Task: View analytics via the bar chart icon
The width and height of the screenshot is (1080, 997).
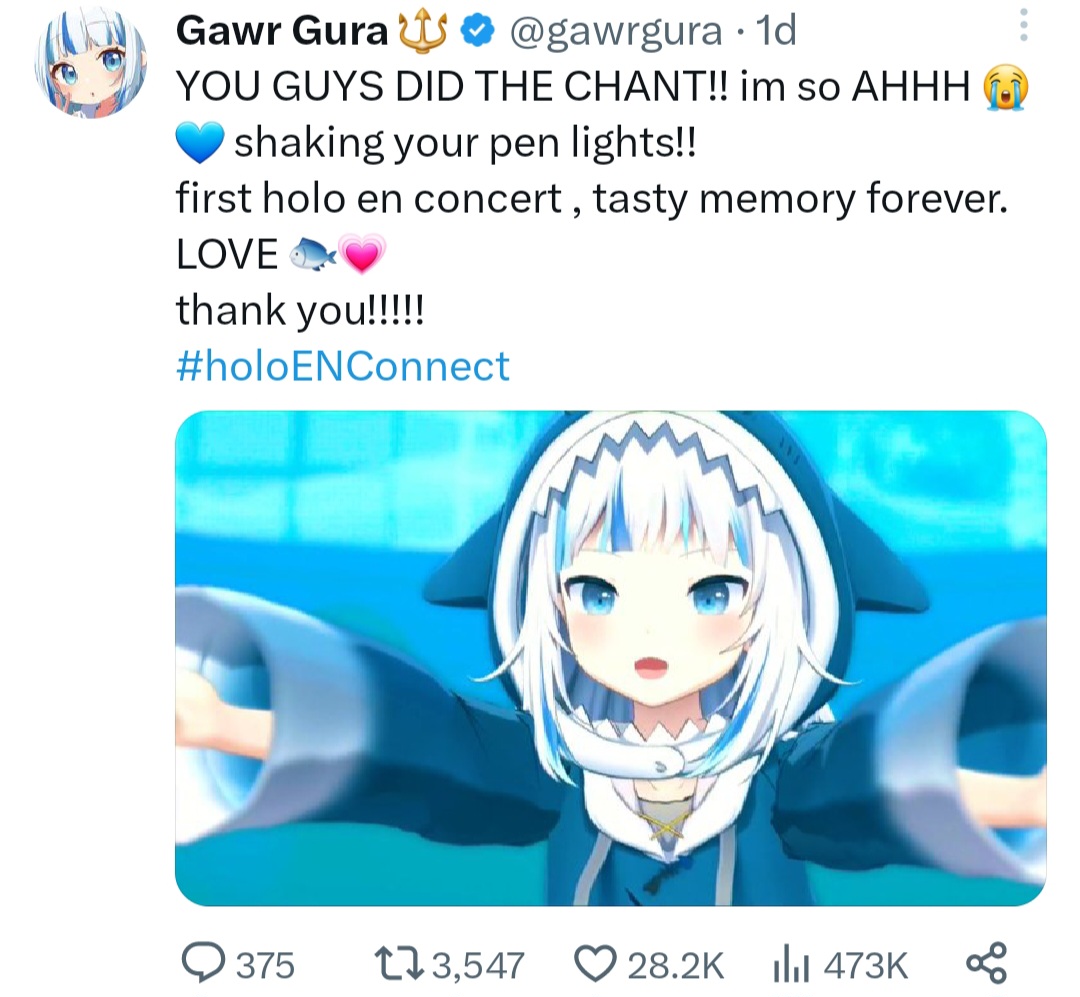Action: point(790,963)
